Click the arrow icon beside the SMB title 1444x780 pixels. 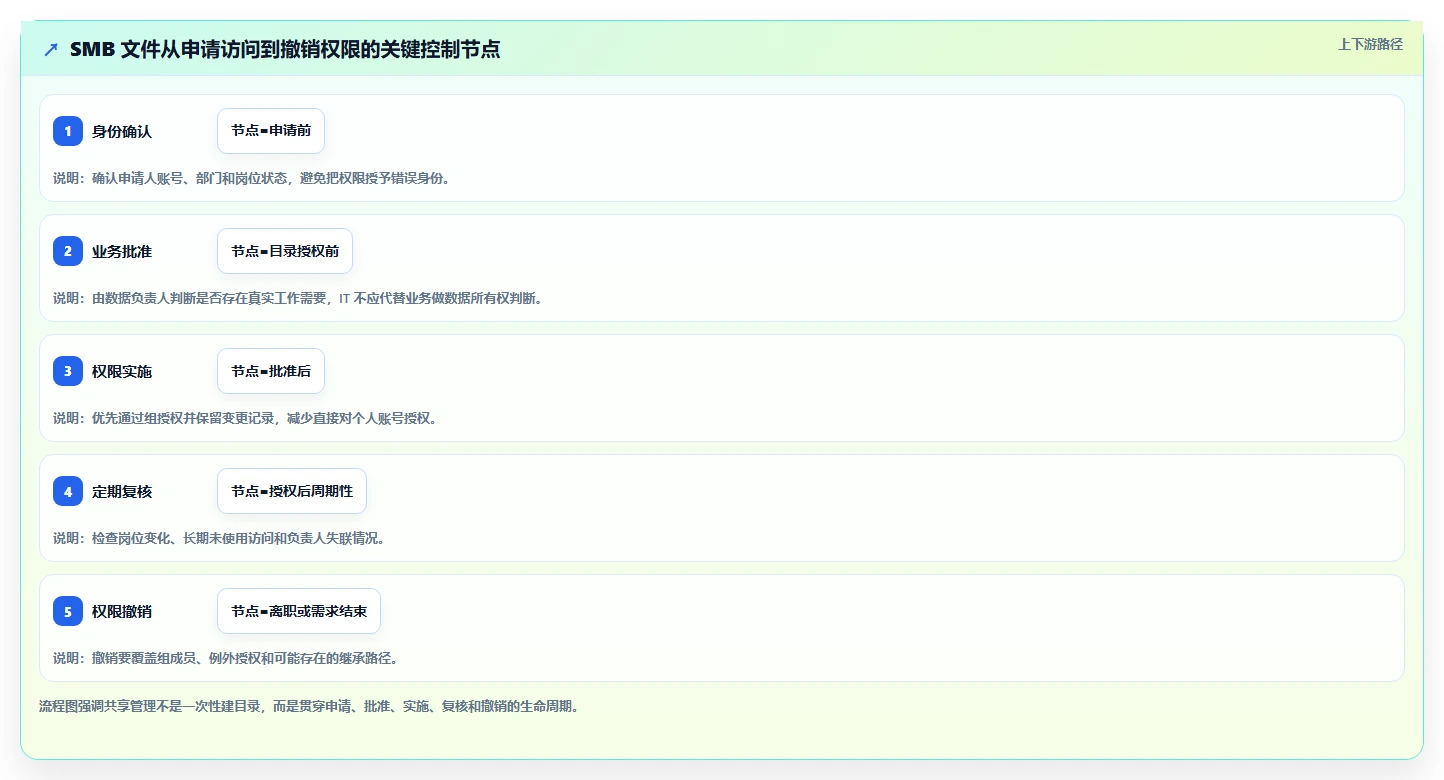coord(51,49)
